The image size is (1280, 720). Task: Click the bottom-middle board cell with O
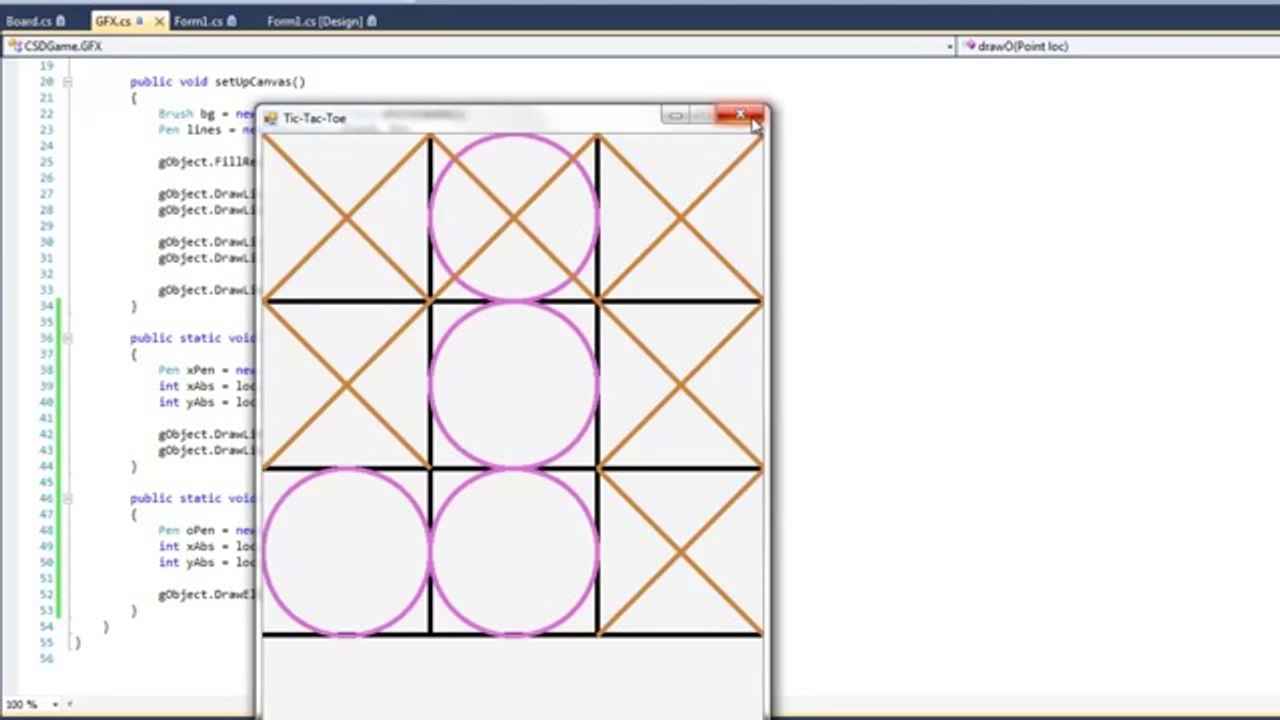click(514, 551)
